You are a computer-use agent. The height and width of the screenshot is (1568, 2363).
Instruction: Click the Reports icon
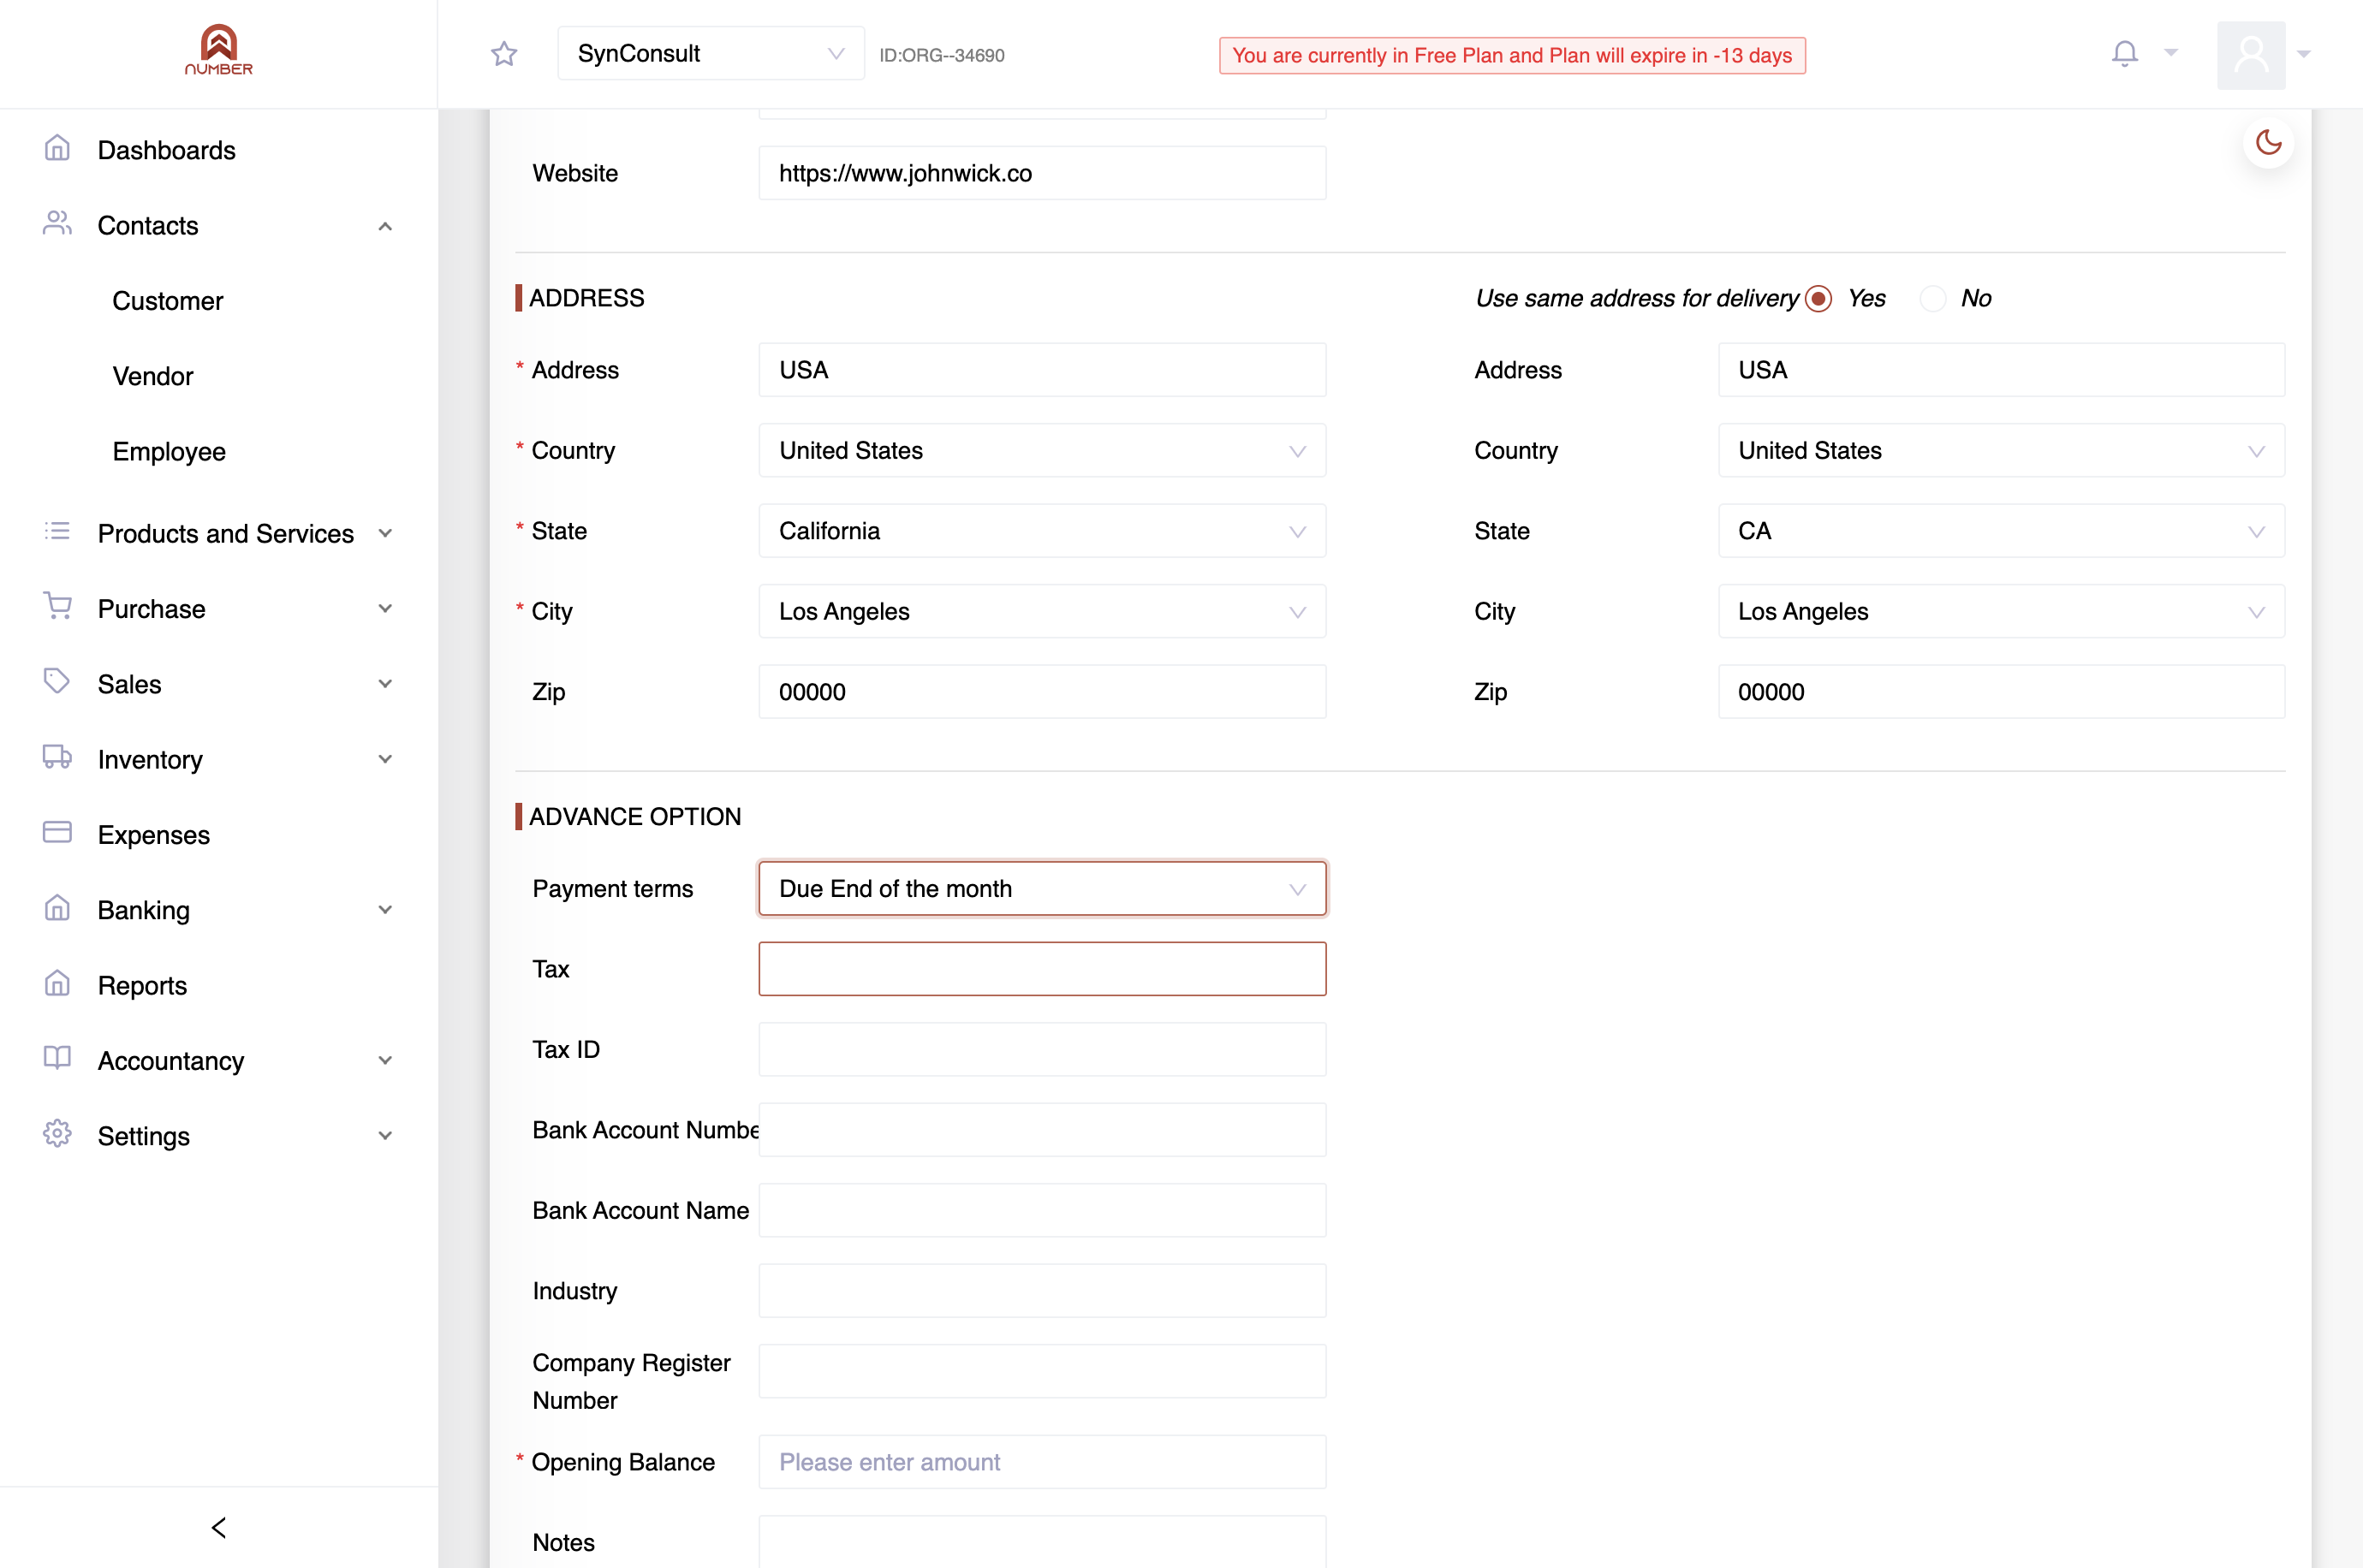point(57,984)
